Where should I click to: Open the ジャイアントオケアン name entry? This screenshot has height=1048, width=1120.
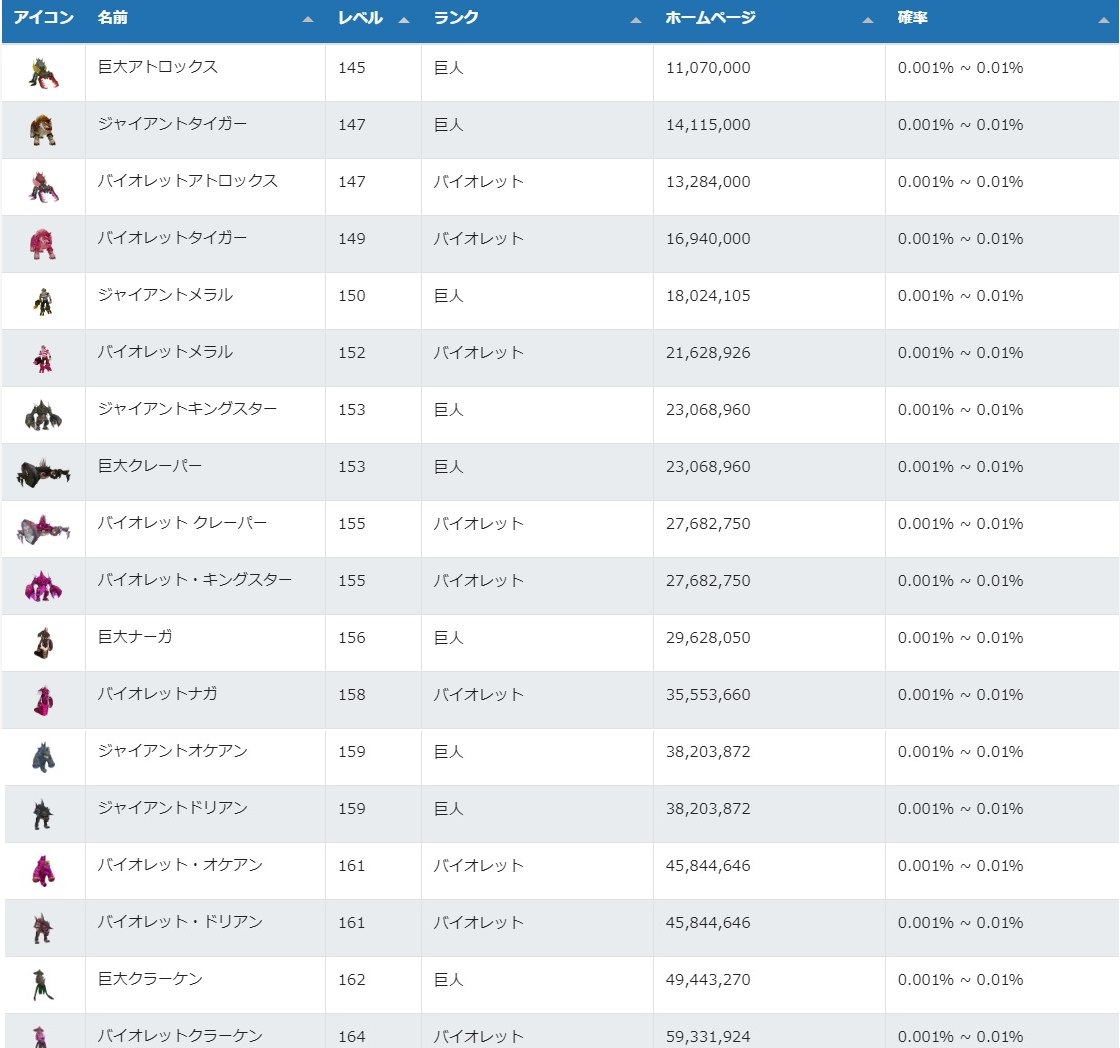click(173, 751)
